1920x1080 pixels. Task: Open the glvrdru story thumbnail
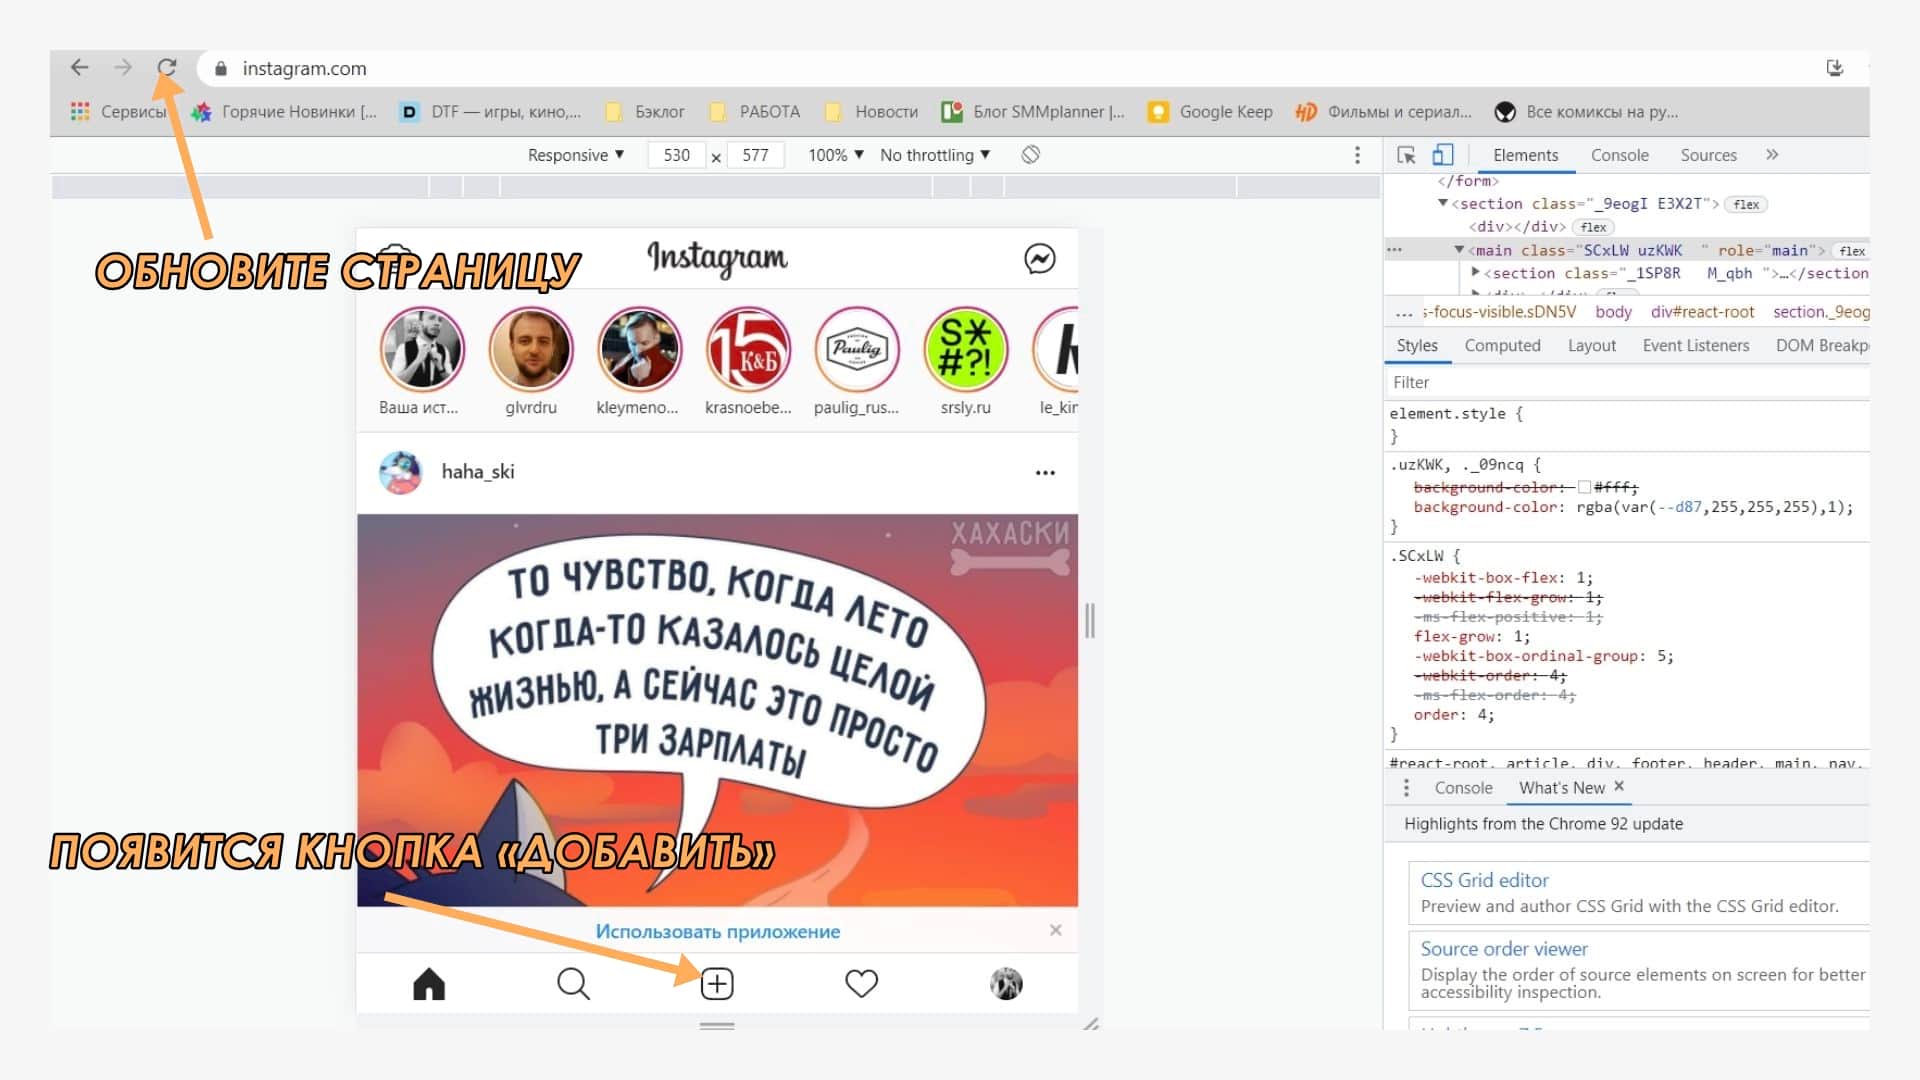pos(531,349)
